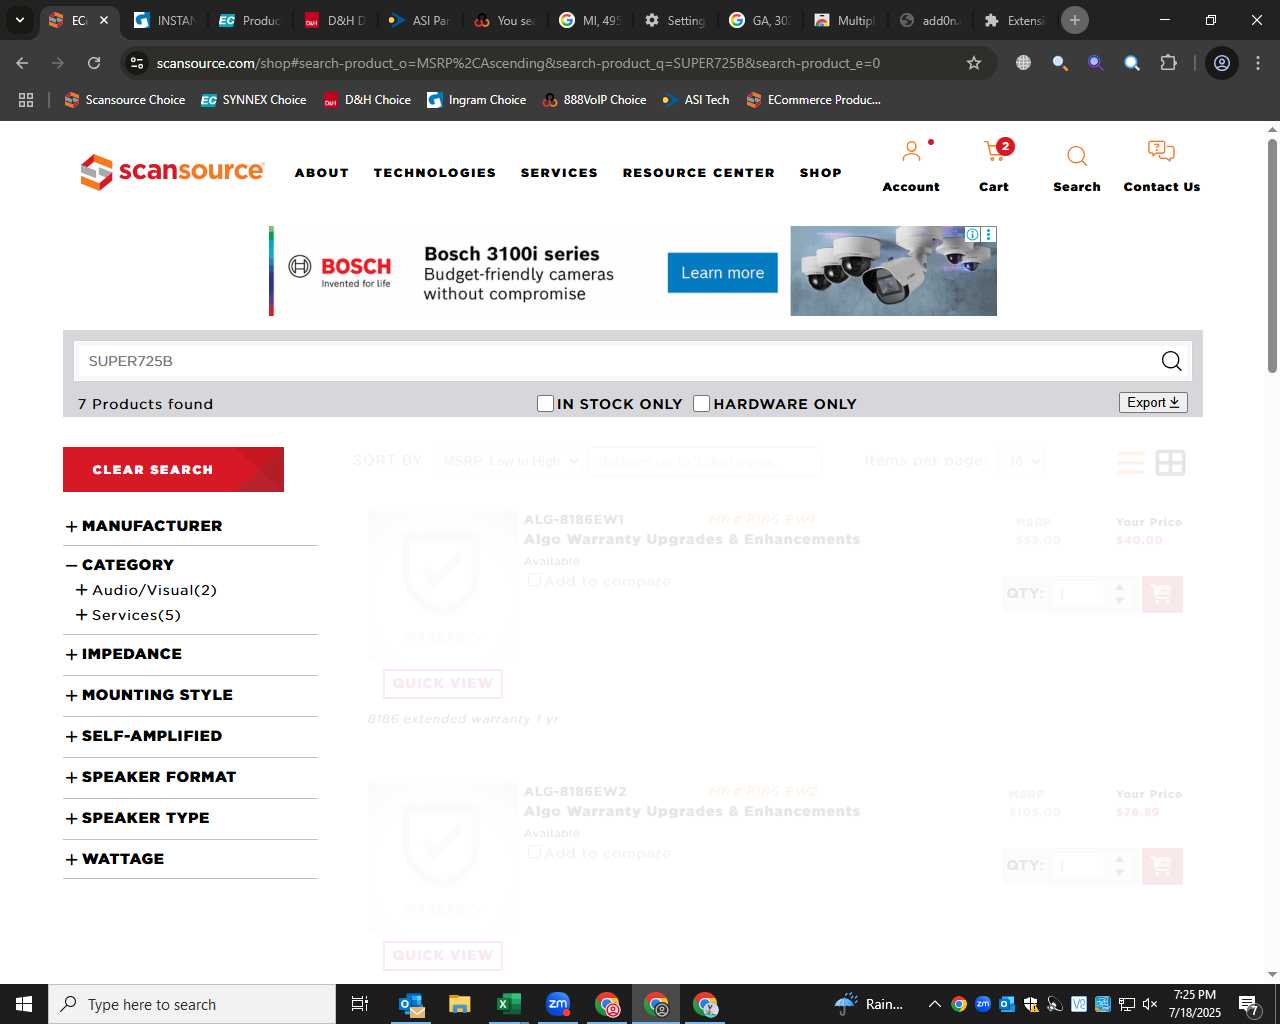
Task: Switch to the D&H browser tab
Action: click(x=336, y=20)
